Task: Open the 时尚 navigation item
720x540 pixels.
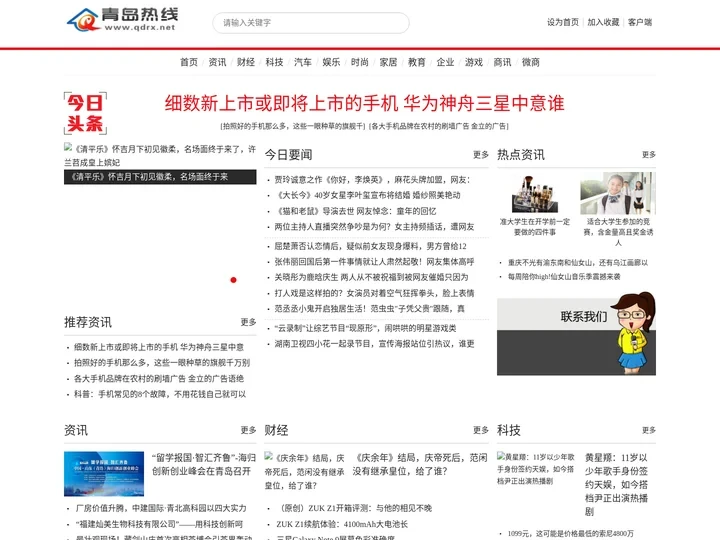Action: [360, 62]
